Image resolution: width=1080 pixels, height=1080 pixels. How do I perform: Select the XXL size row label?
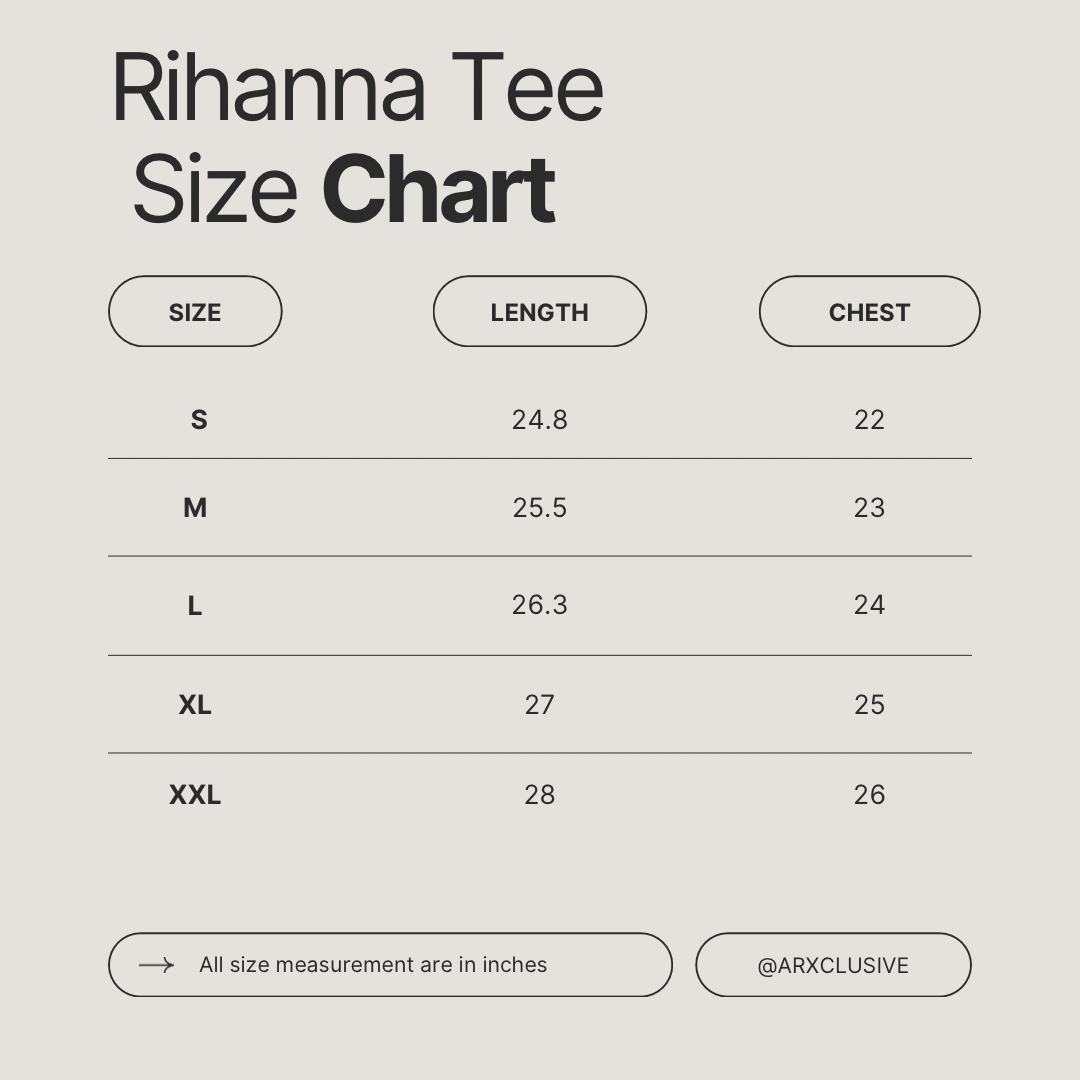point(195,795)
